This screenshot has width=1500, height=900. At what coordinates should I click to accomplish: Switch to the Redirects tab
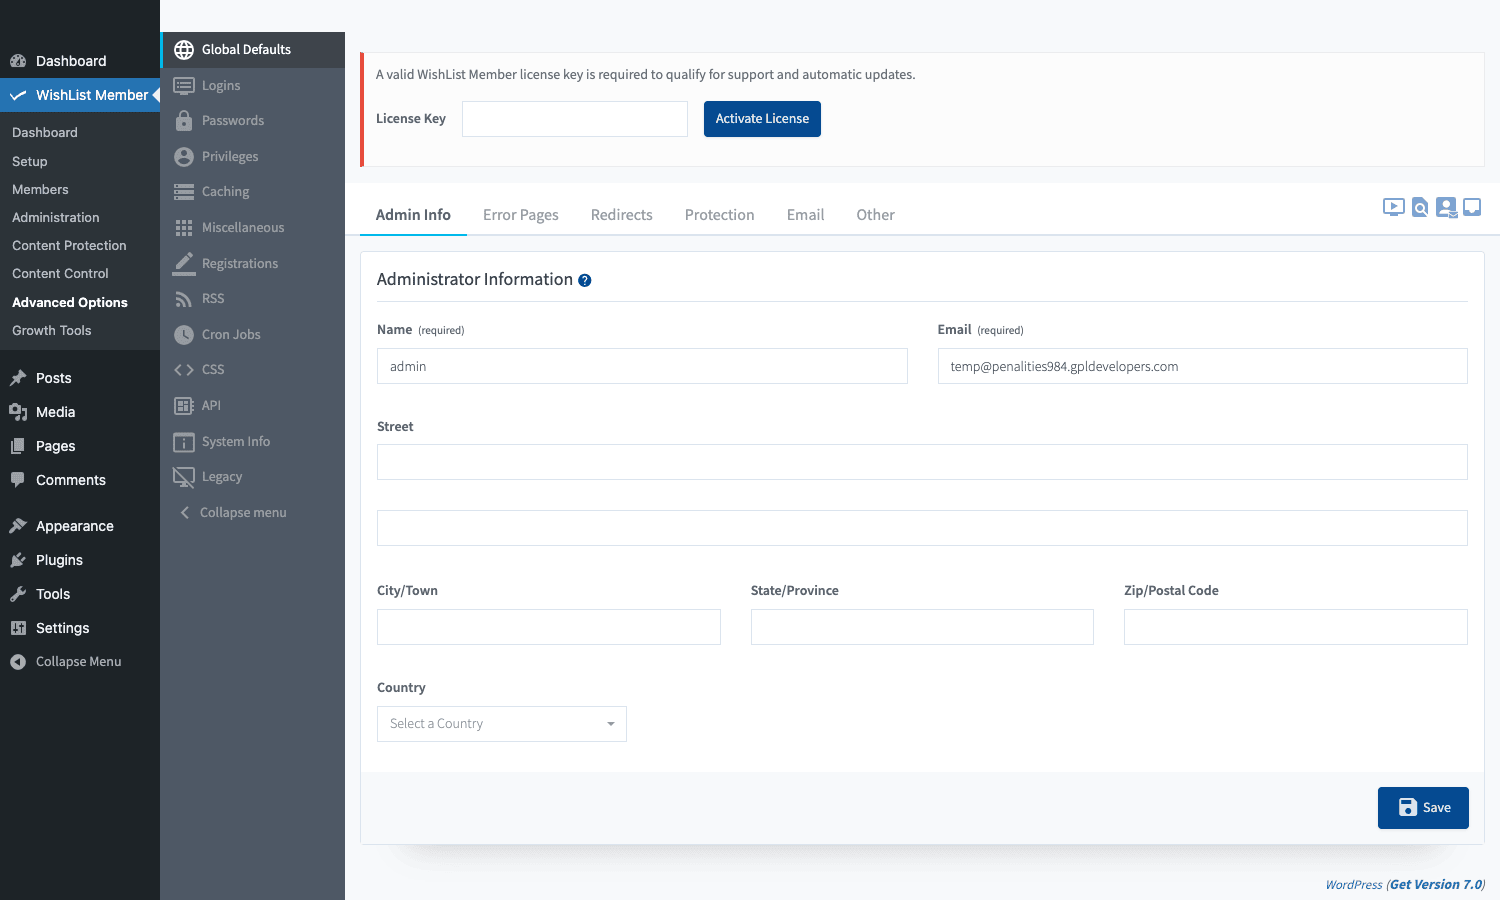pyautogui.click(x=622, y=215)
